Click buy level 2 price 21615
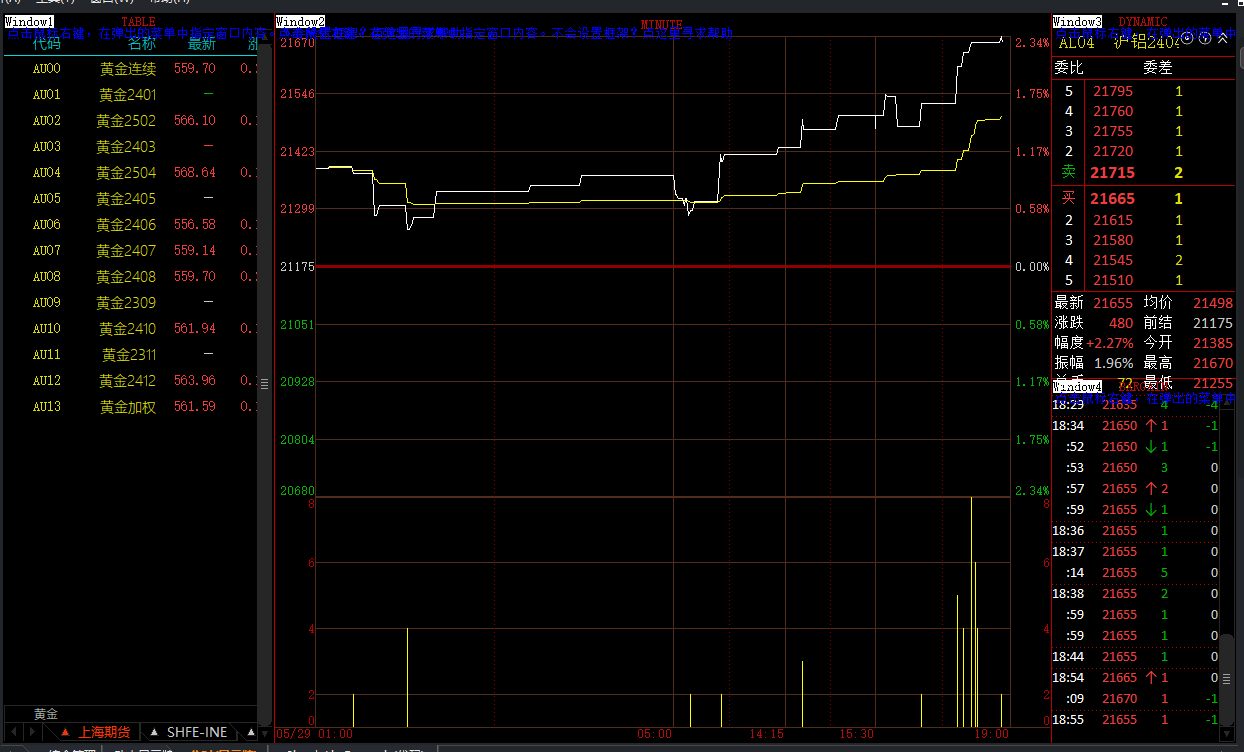1244x752 pixels. [x=1113, y=220]
